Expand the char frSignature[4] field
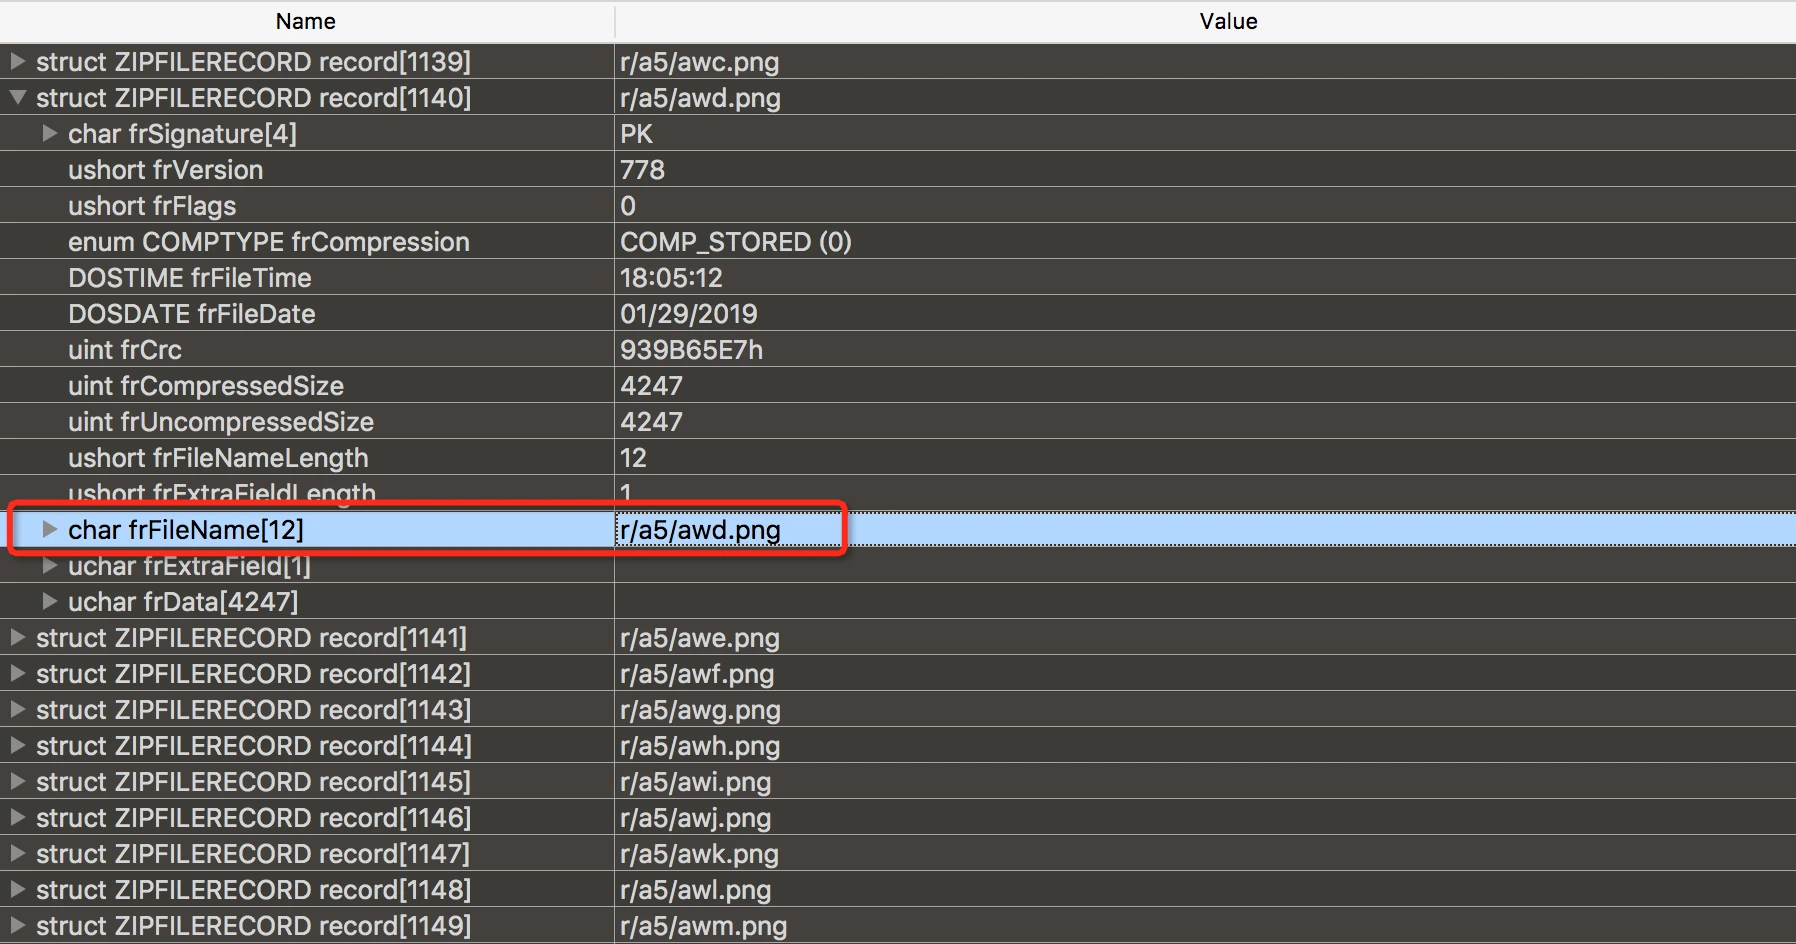This screenshot has height=944, width=1796. pos(49,133)
